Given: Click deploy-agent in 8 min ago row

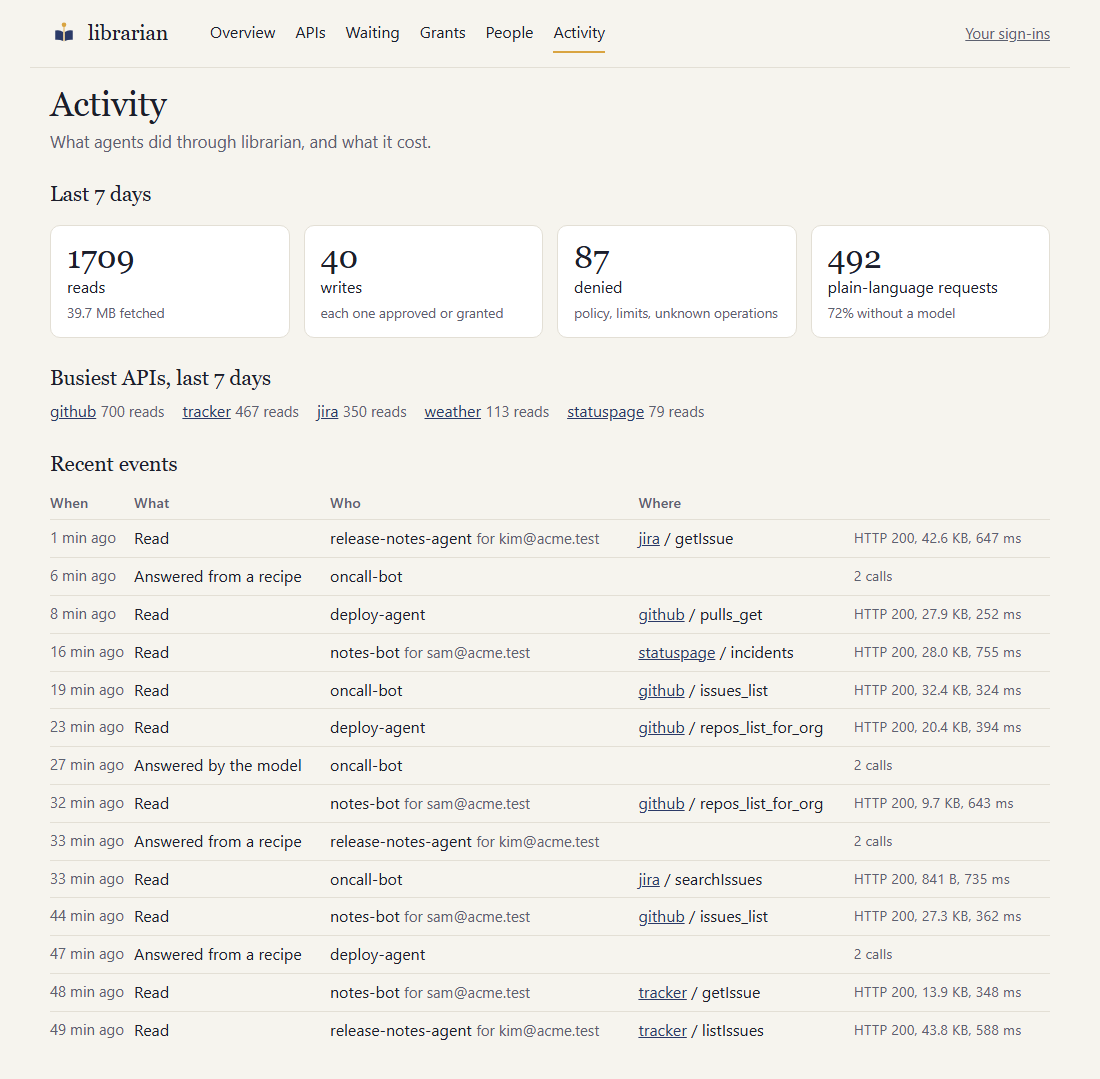Looking at the screenshot, I should (377, 615).
